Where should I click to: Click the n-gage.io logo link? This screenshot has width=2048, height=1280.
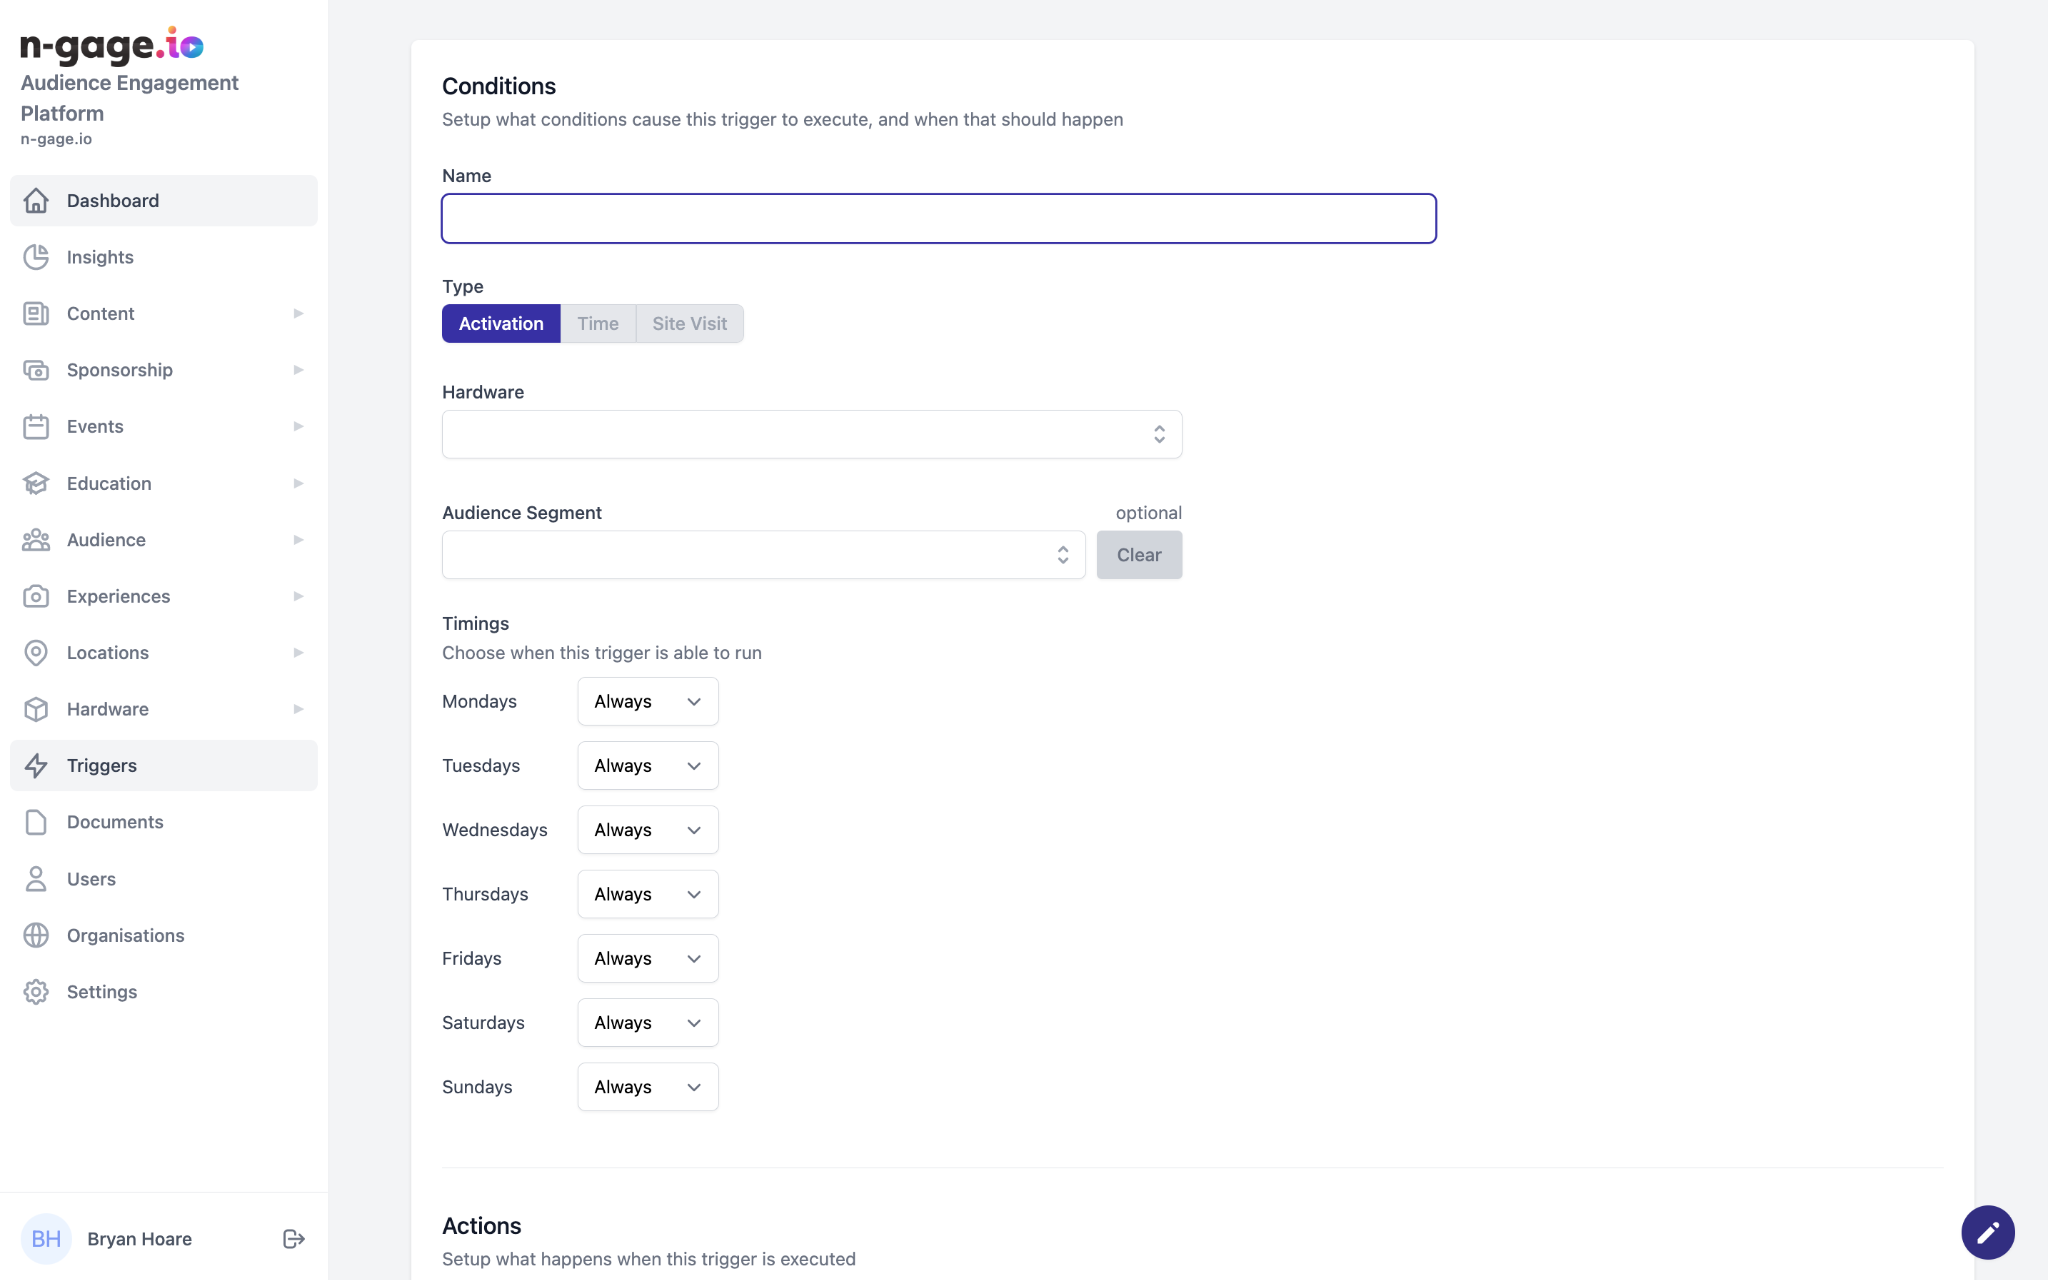point(112,46)
